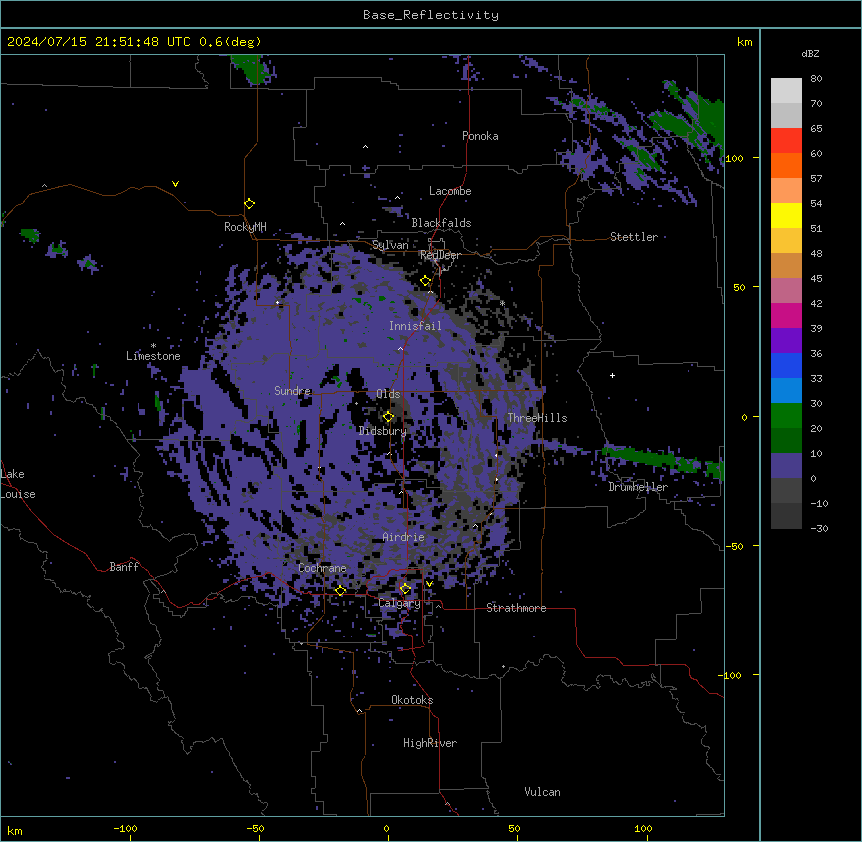
Task: Click the timestamp 2024/07/15 21:51:48 UTC
Action: tap(99, 42)
